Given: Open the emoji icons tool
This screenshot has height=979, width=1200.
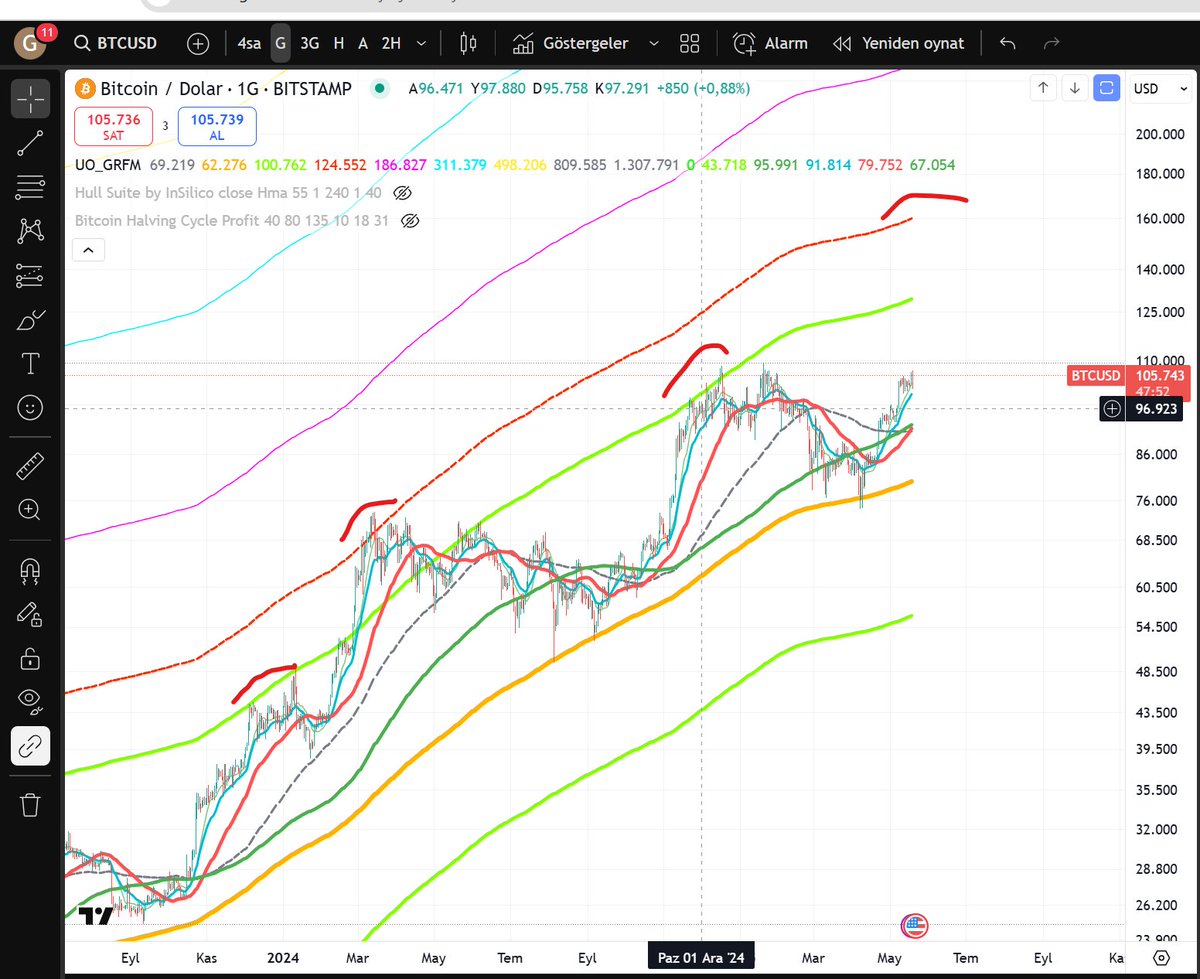Looking at the screenshot, I should [31, 408].
